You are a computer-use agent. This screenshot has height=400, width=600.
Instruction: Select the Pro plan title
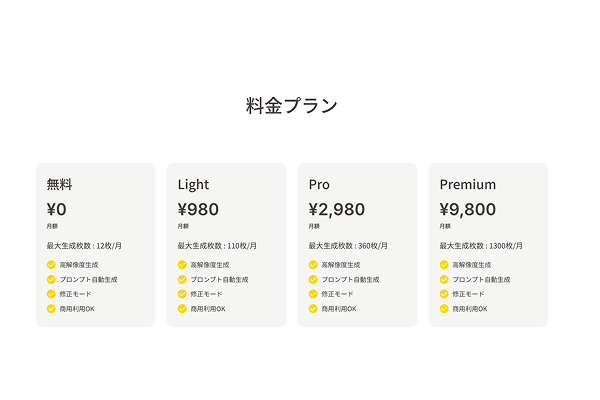319,184
